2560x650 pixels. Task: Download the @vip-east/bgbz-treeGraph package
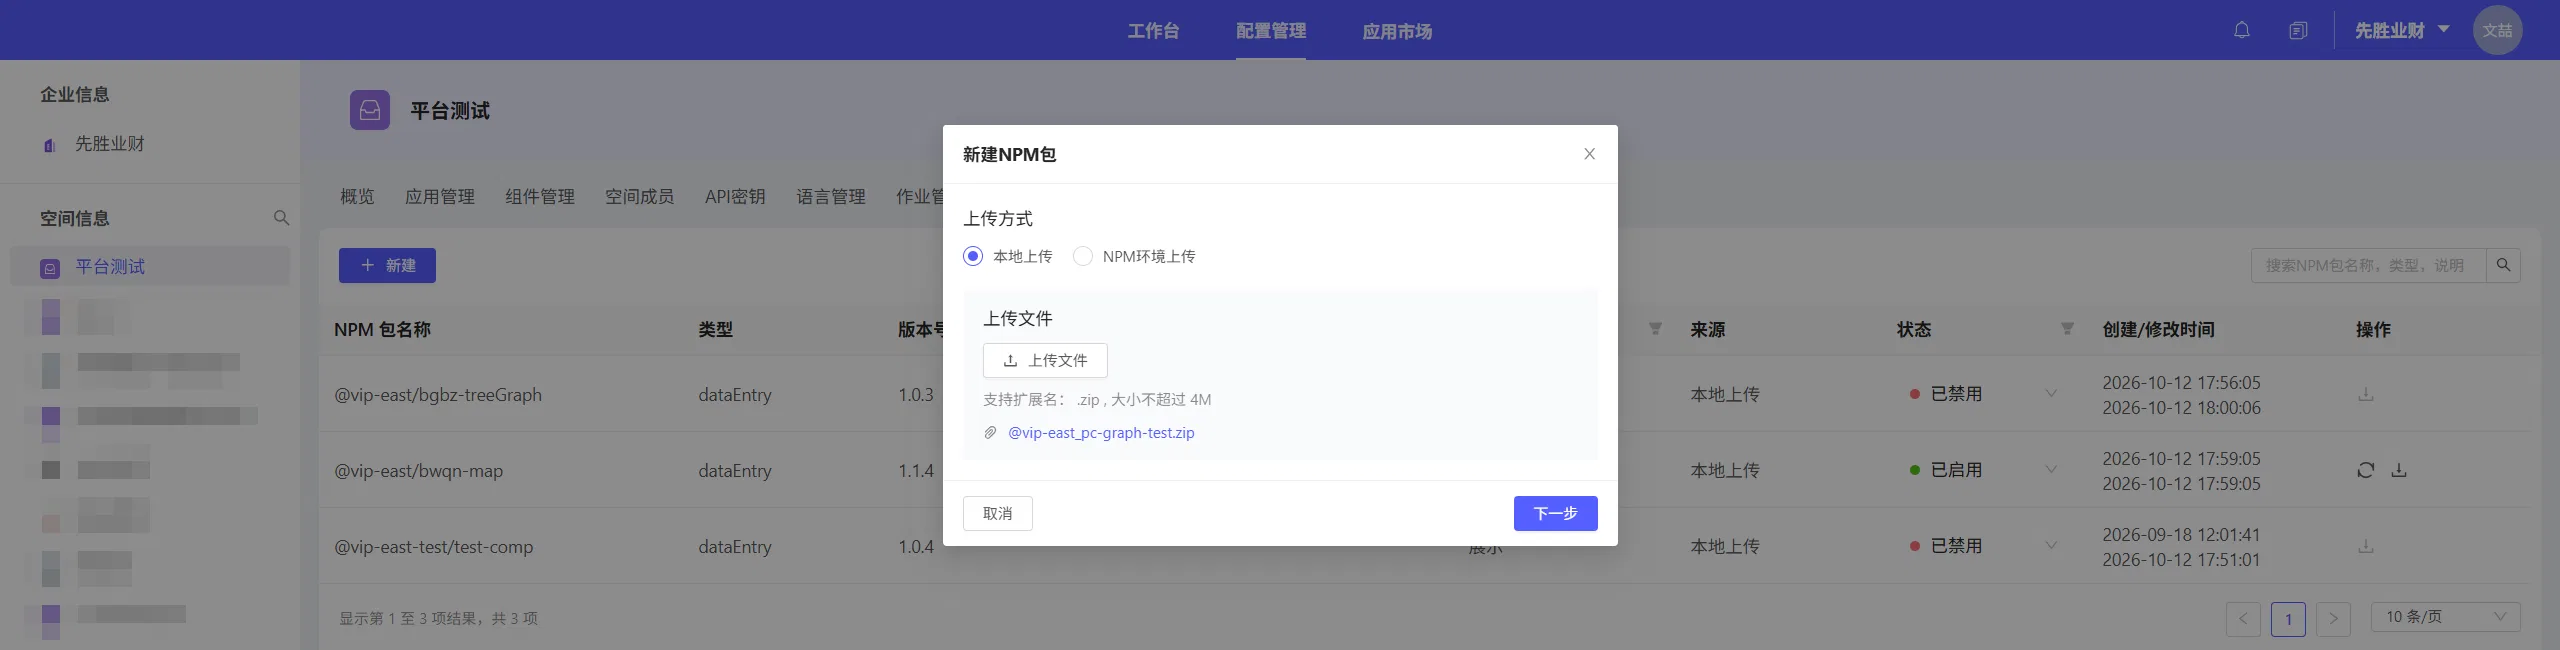pos(2365,394)
